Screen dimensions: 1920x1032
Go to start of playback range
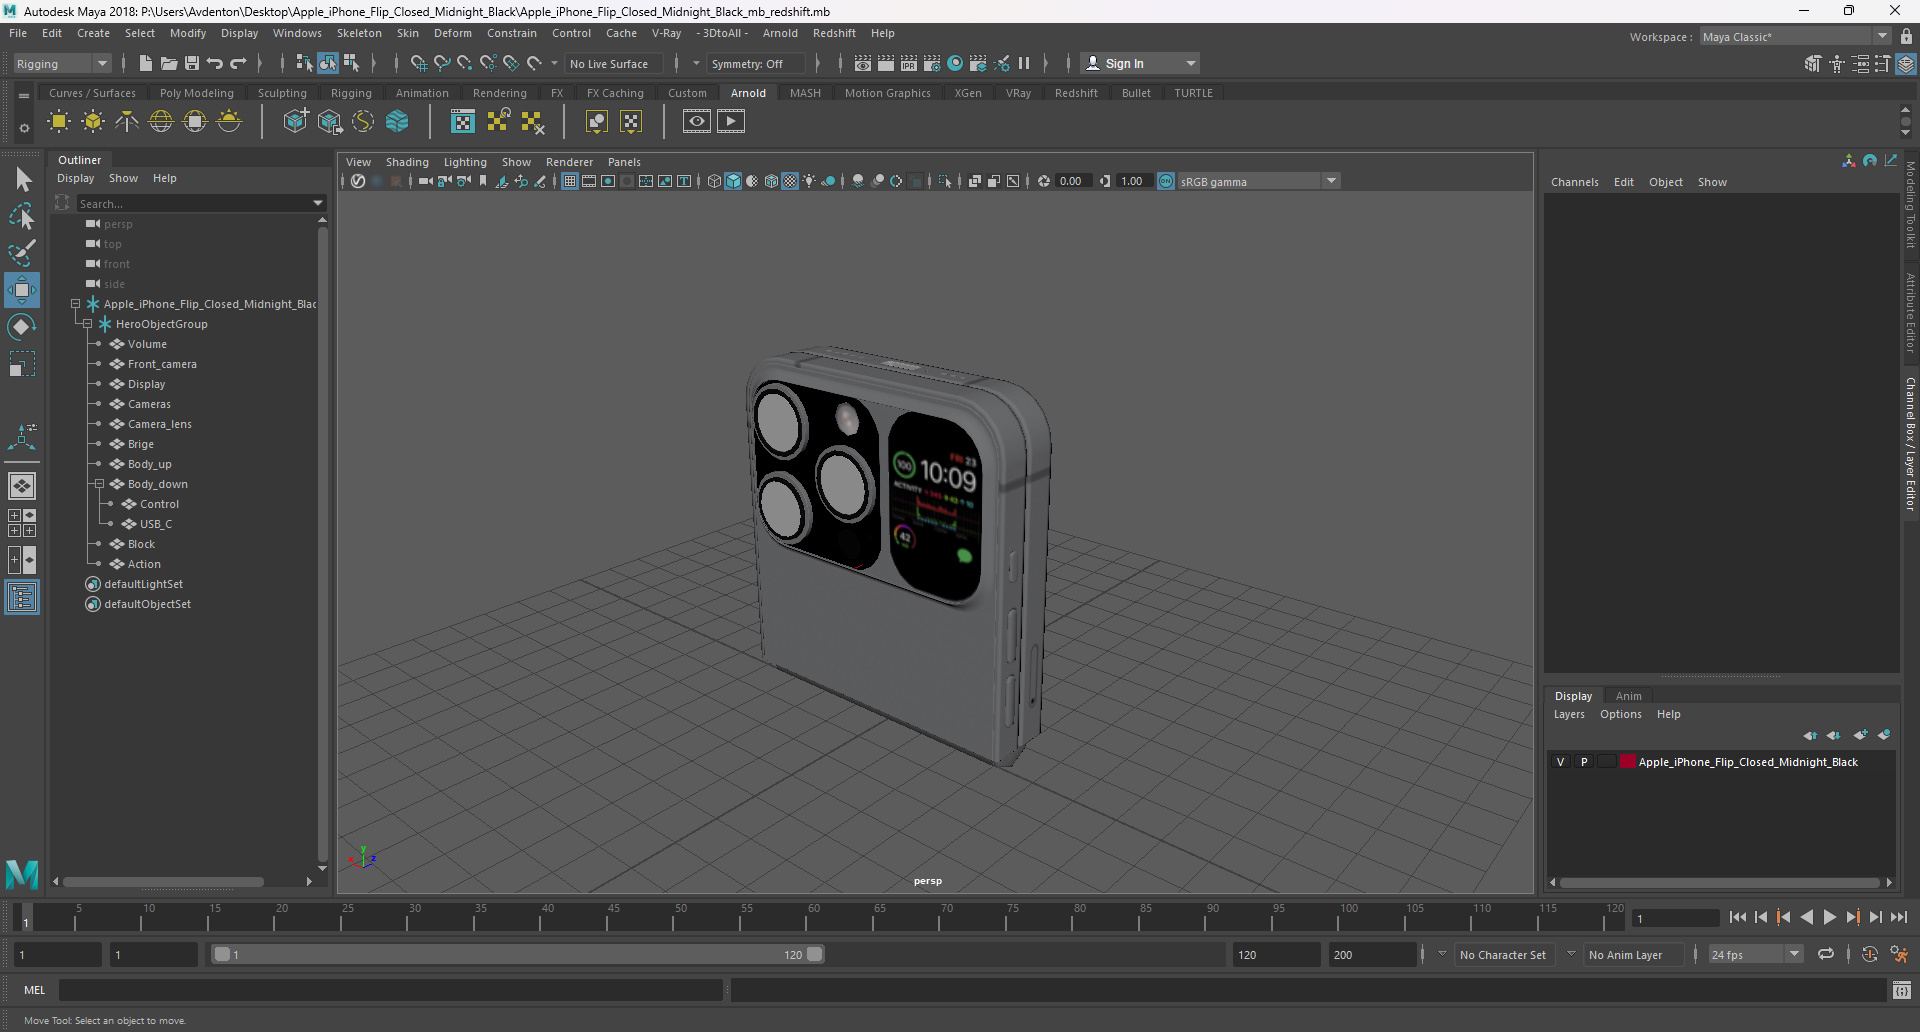click(x=1737, y=917)
